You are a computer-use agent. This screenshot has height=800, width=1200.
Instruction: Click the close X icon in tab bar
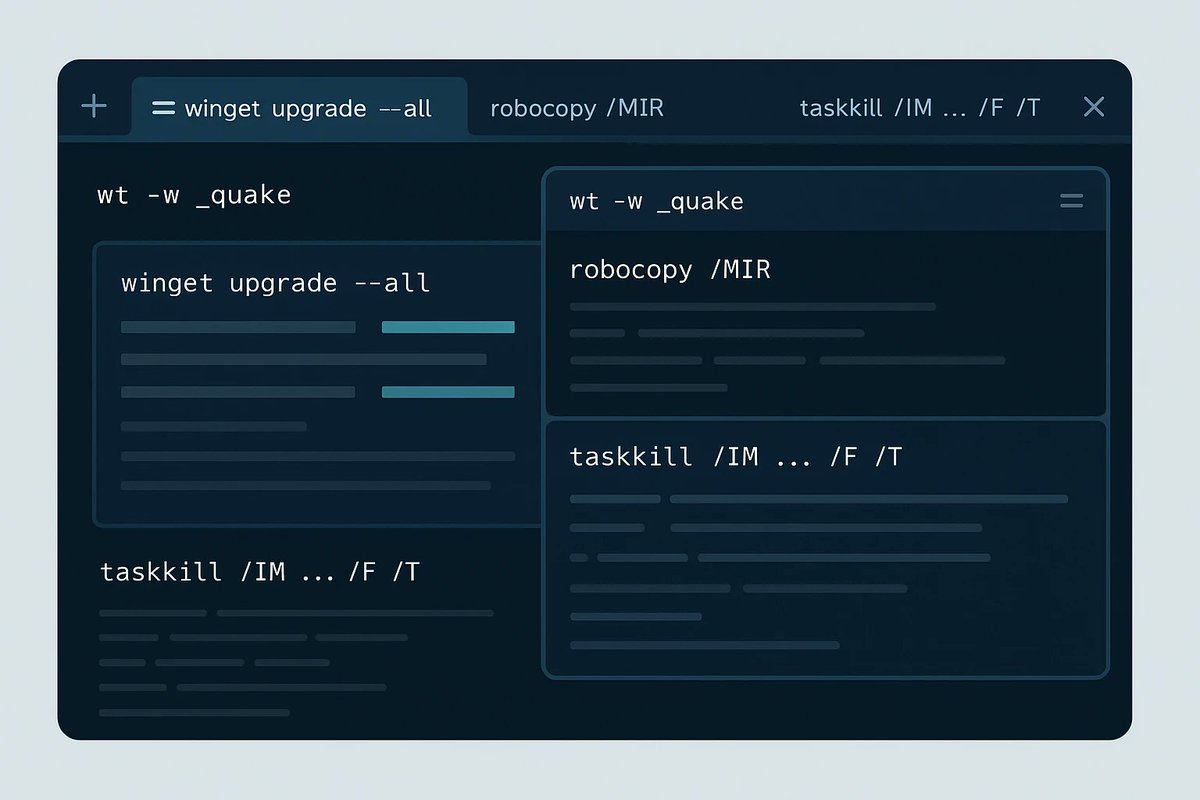(x=1094, y=107)
